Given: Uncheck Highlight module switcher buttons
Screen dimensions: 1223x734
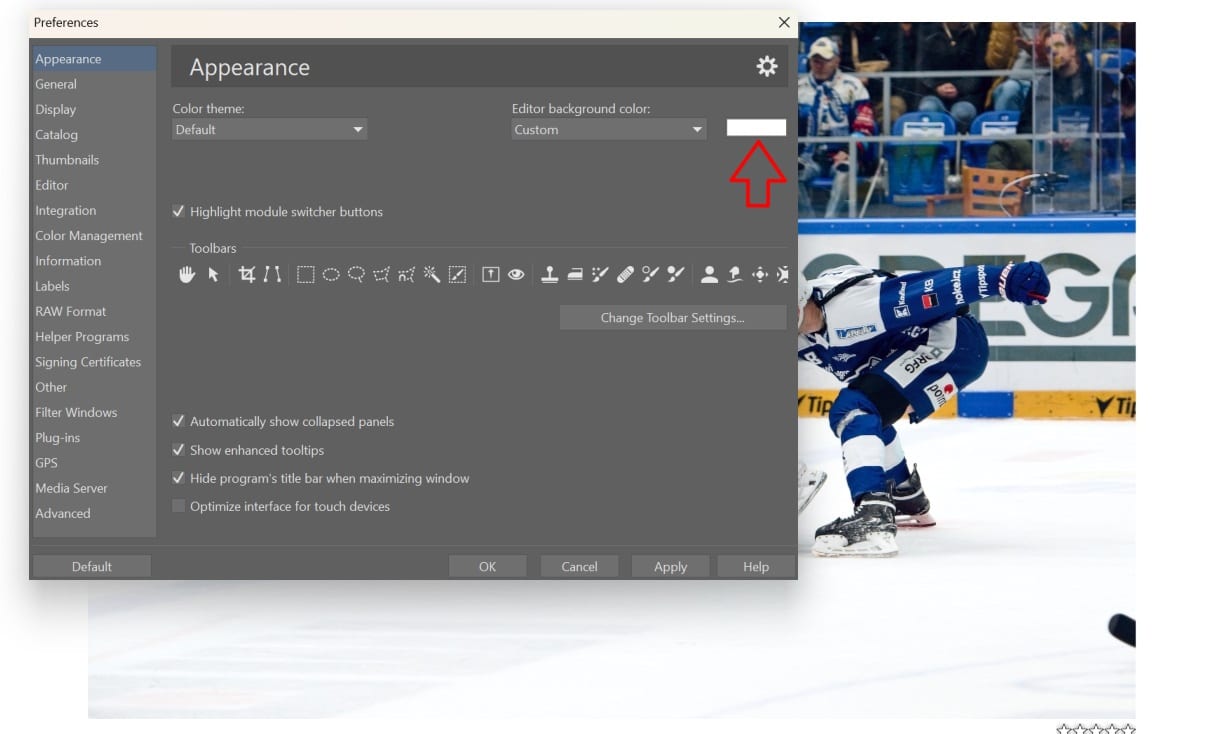Looking at the screenshot, I should (179, 211).
